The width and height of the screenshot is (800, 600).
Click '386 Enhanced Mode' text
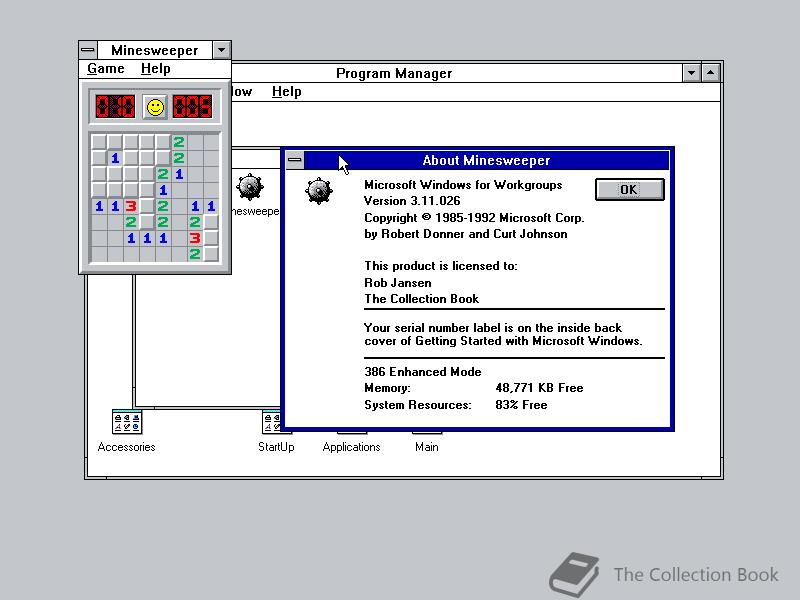click(423, 371)
